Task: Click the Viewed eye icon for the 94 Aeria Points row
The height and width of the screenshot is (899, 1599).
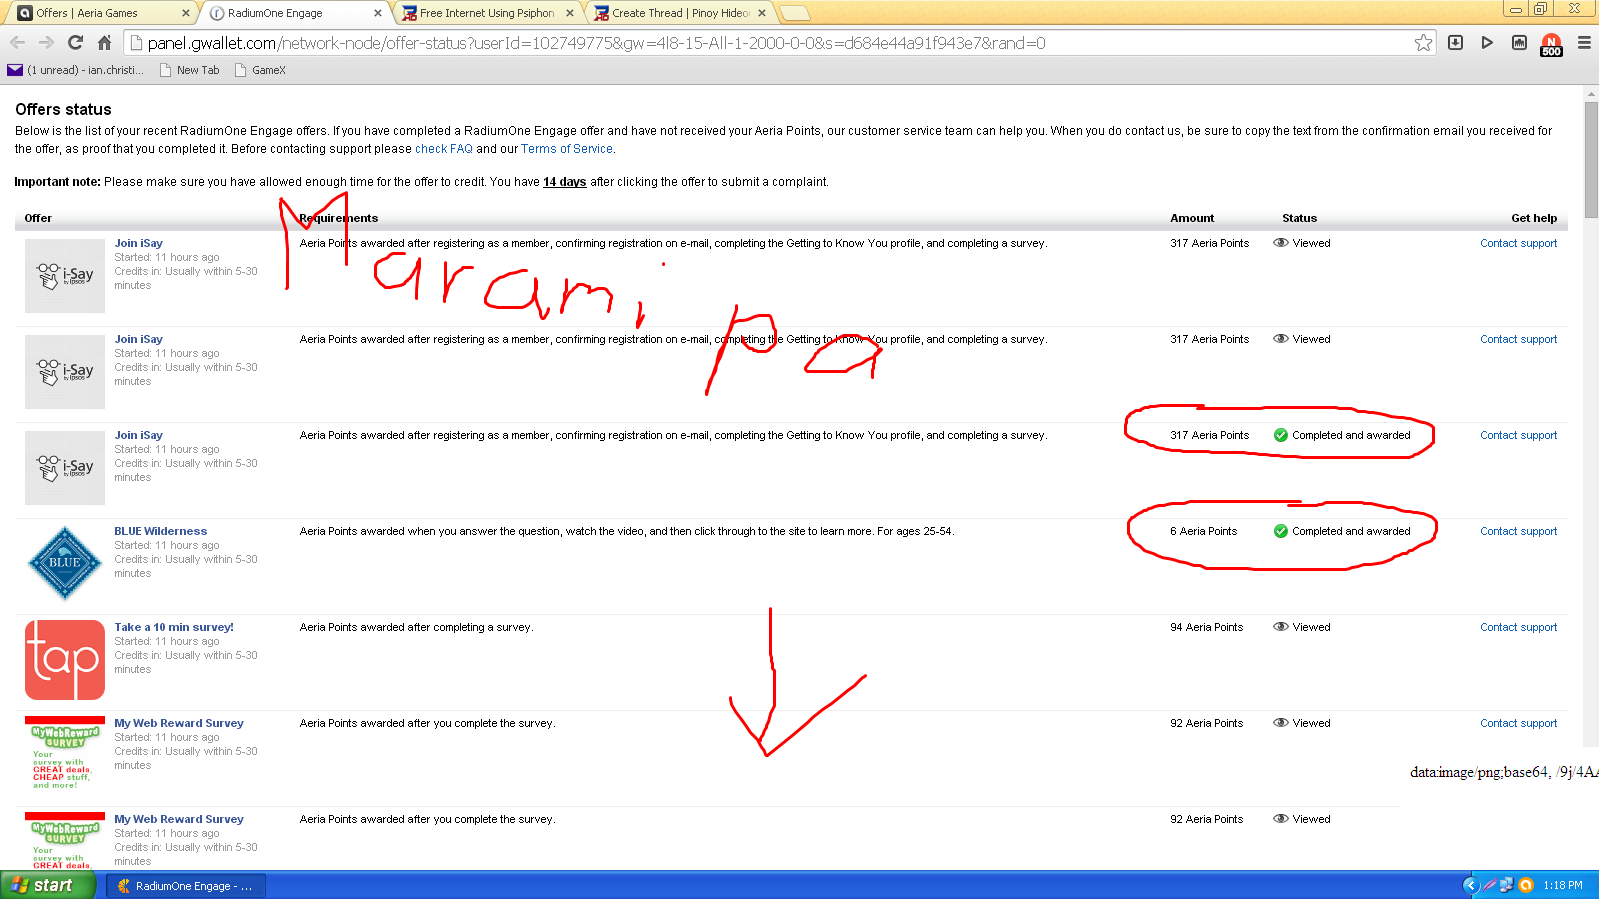Action: [x=1280, y=627]
